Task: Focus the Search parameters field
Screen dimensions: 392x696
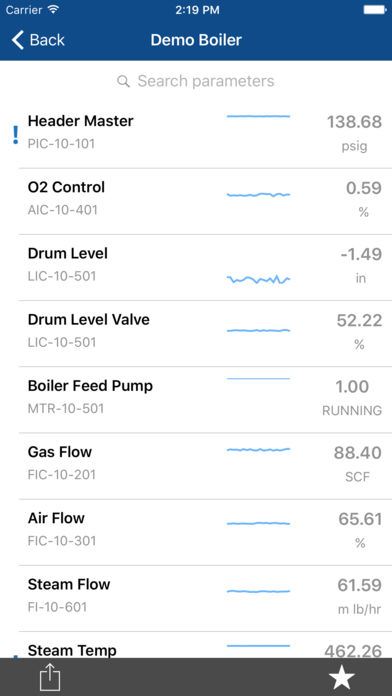Action: pos(196,81)
